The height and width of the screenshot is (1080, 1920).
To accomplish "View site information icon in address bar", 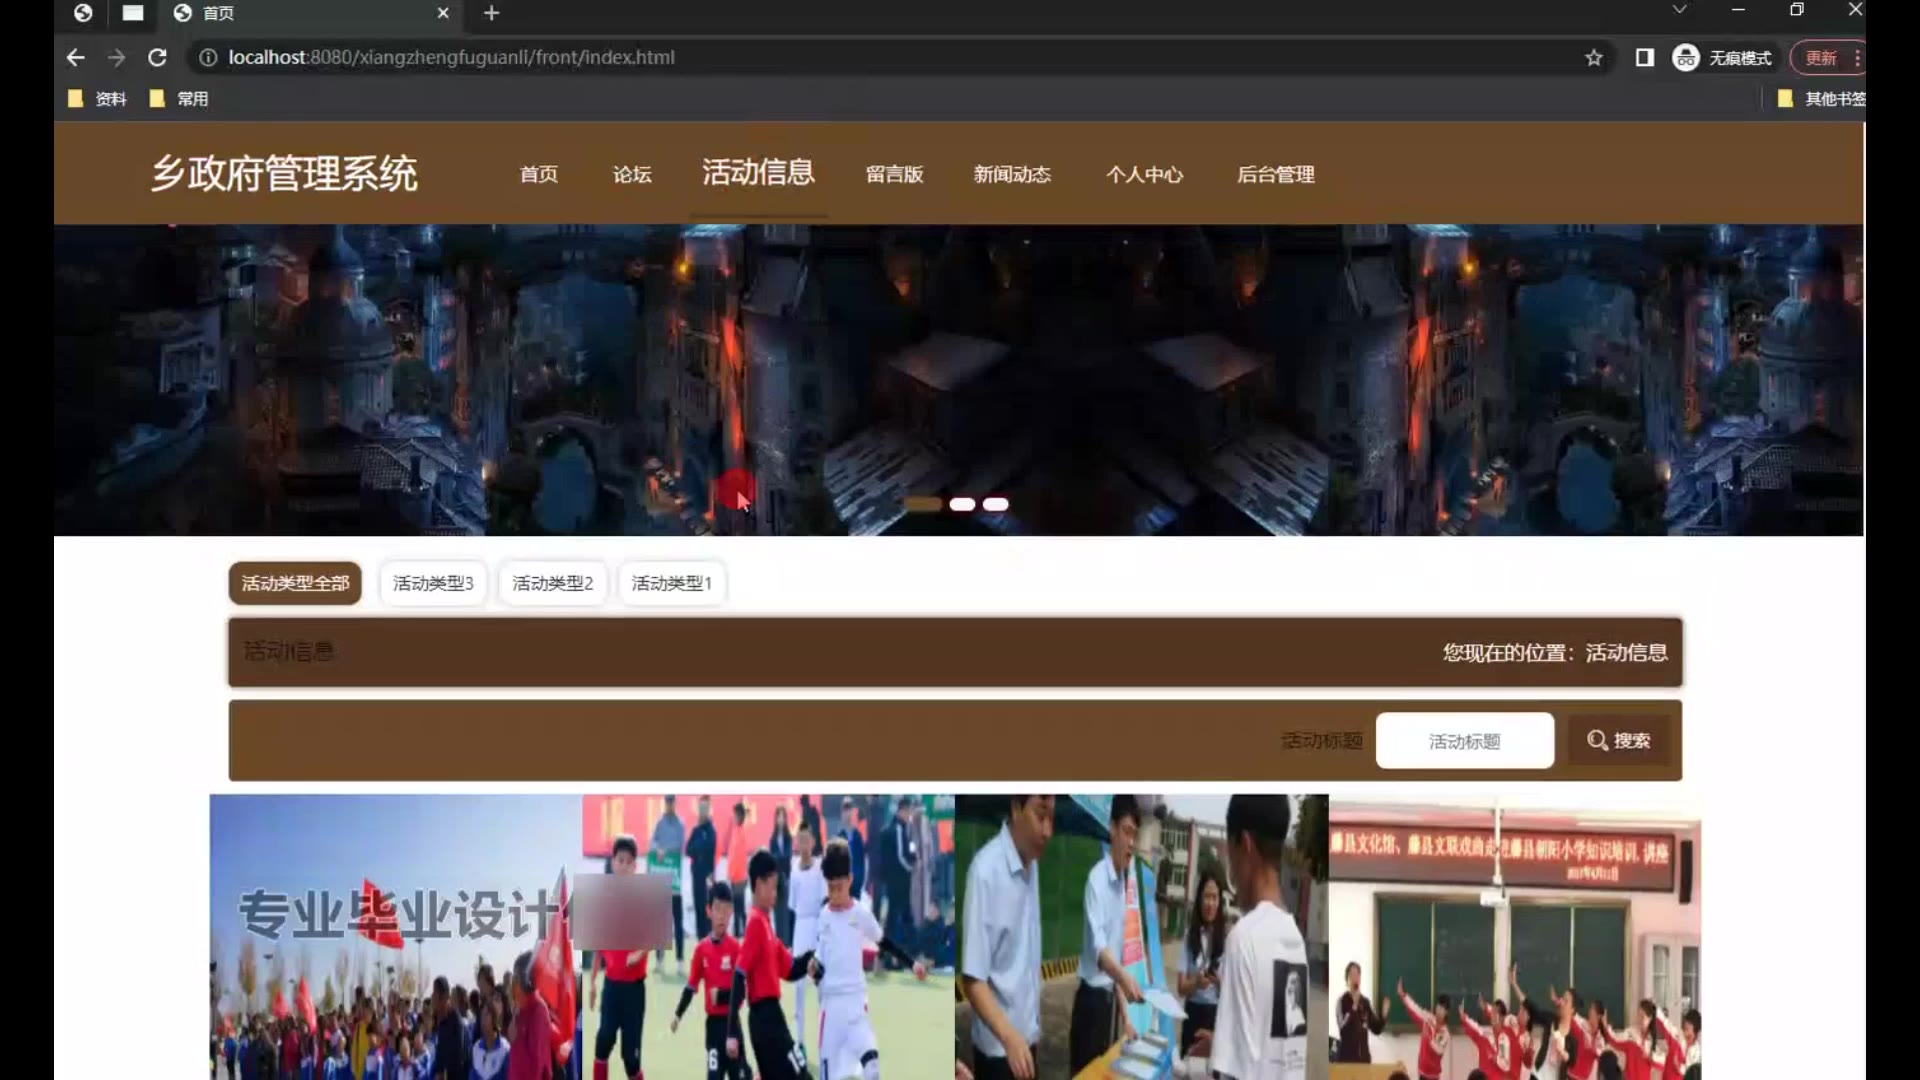I will (208, 58).
